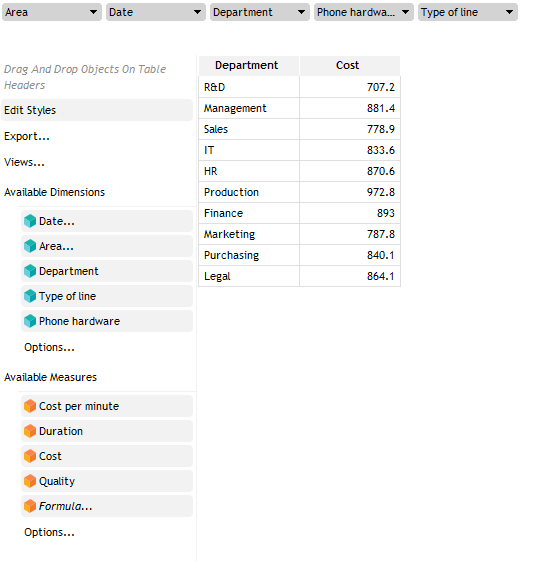Open the Phone hardware filter dropdown
This screenshot has height=561, width=533.
pos(364,12)
